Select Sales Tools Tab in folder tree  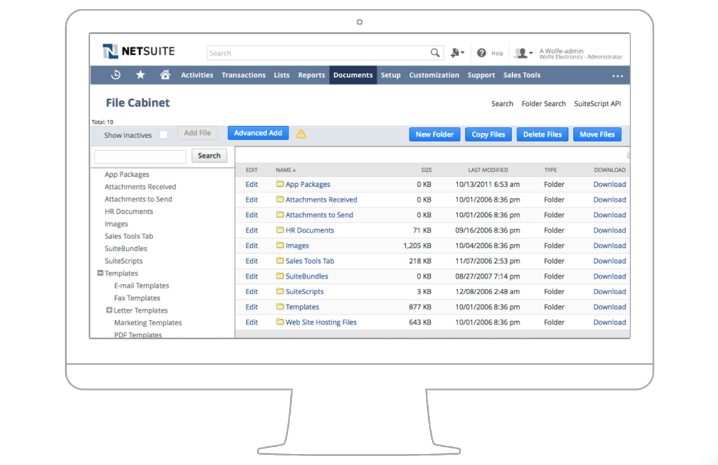pos(129,236)
